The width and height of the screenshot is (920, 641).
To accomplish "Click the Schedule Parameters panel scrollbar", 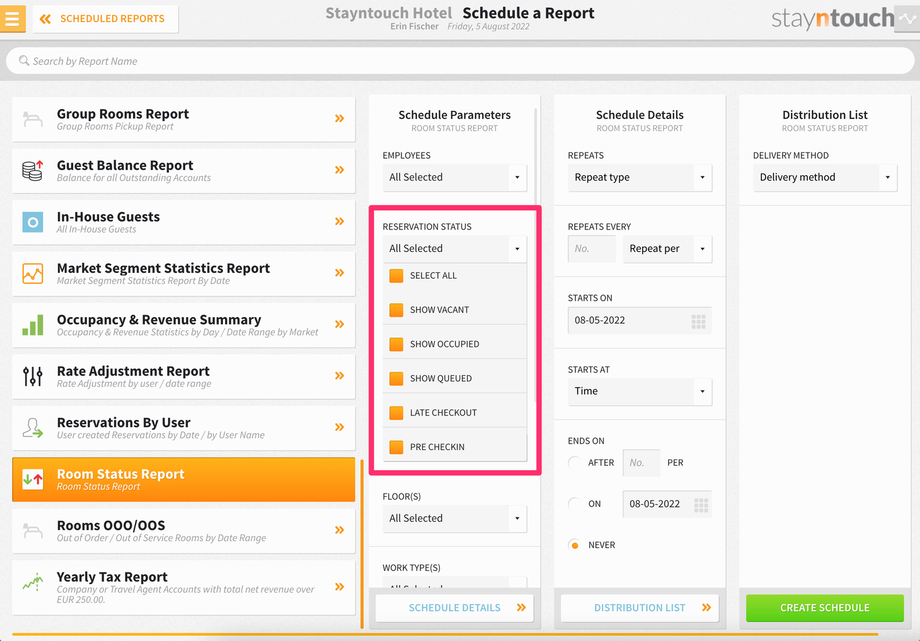I will 536,255.
